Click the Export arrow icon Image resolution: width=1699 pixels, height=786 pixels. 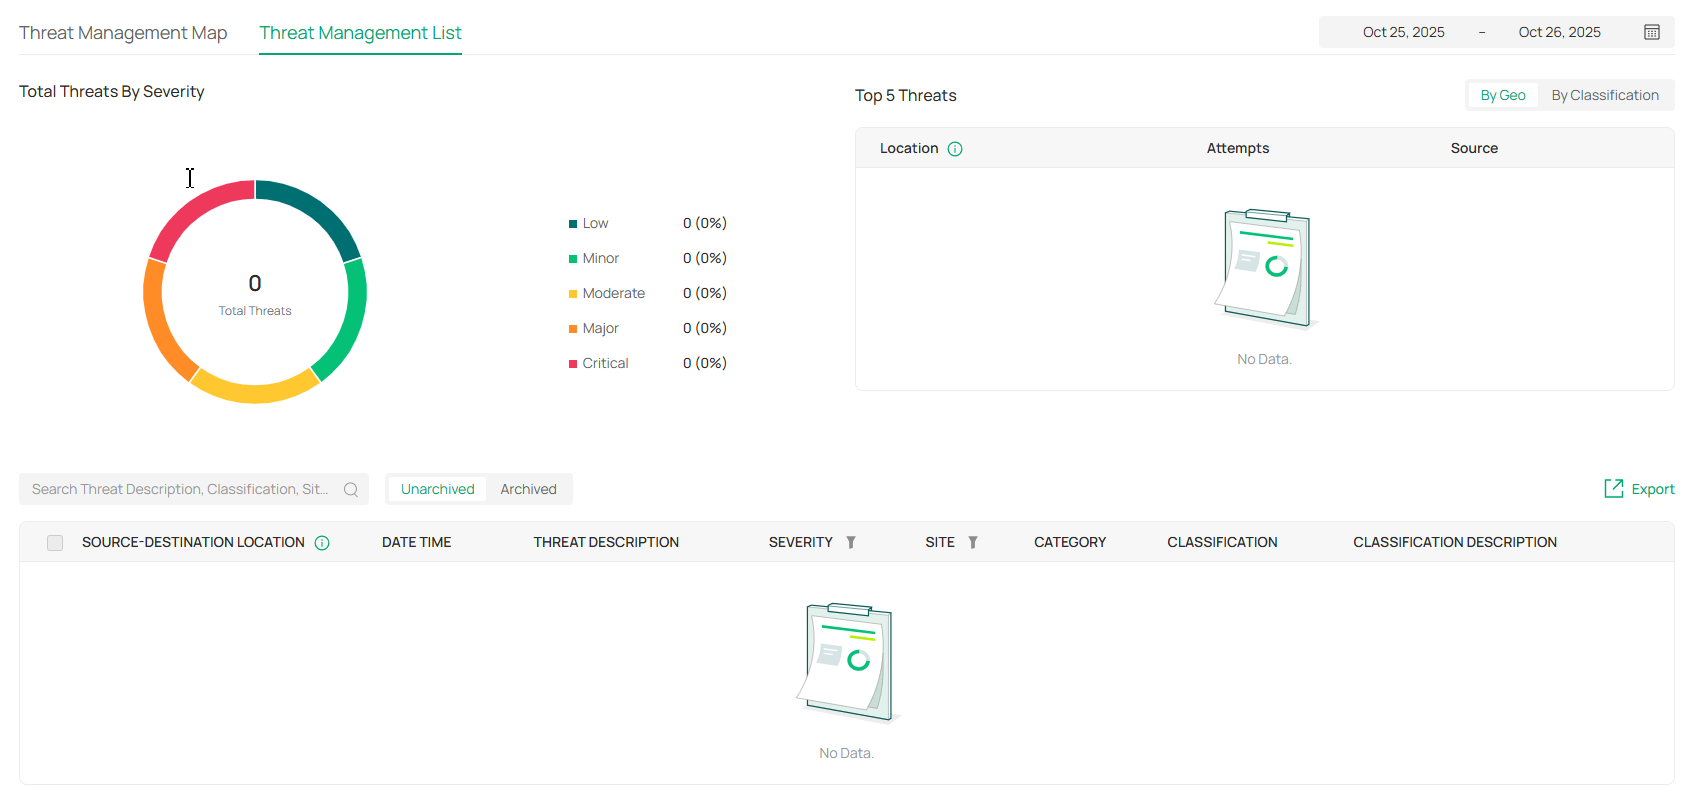[x=1614, y=488]
